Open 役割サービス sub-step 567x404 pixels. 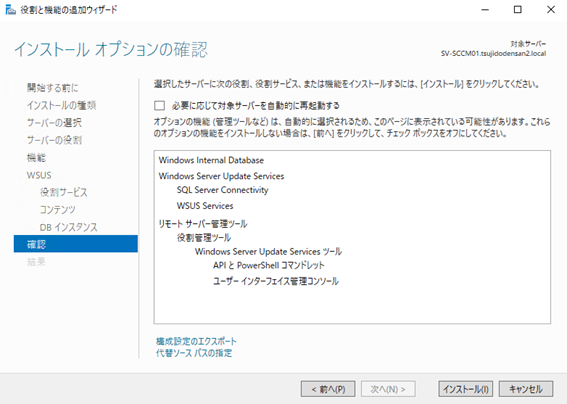pos(64,192)
